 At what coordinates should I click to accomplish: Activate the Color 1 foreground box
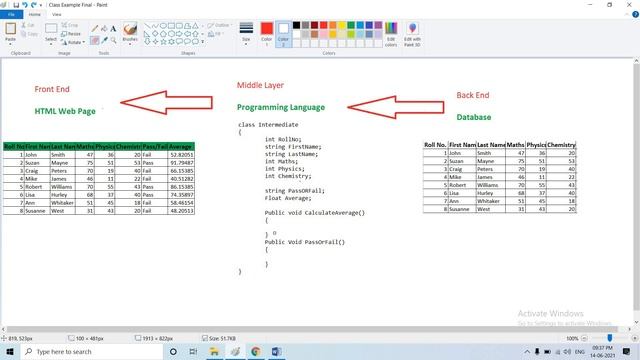[267, 34]
